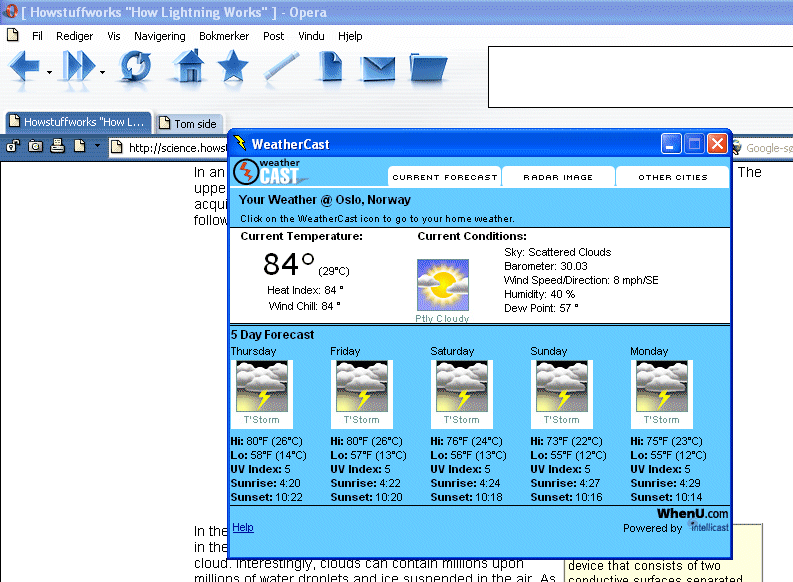Click the Opera icon in title bar
The width and height of the screenshot is (793, 582).
point(10,11)
